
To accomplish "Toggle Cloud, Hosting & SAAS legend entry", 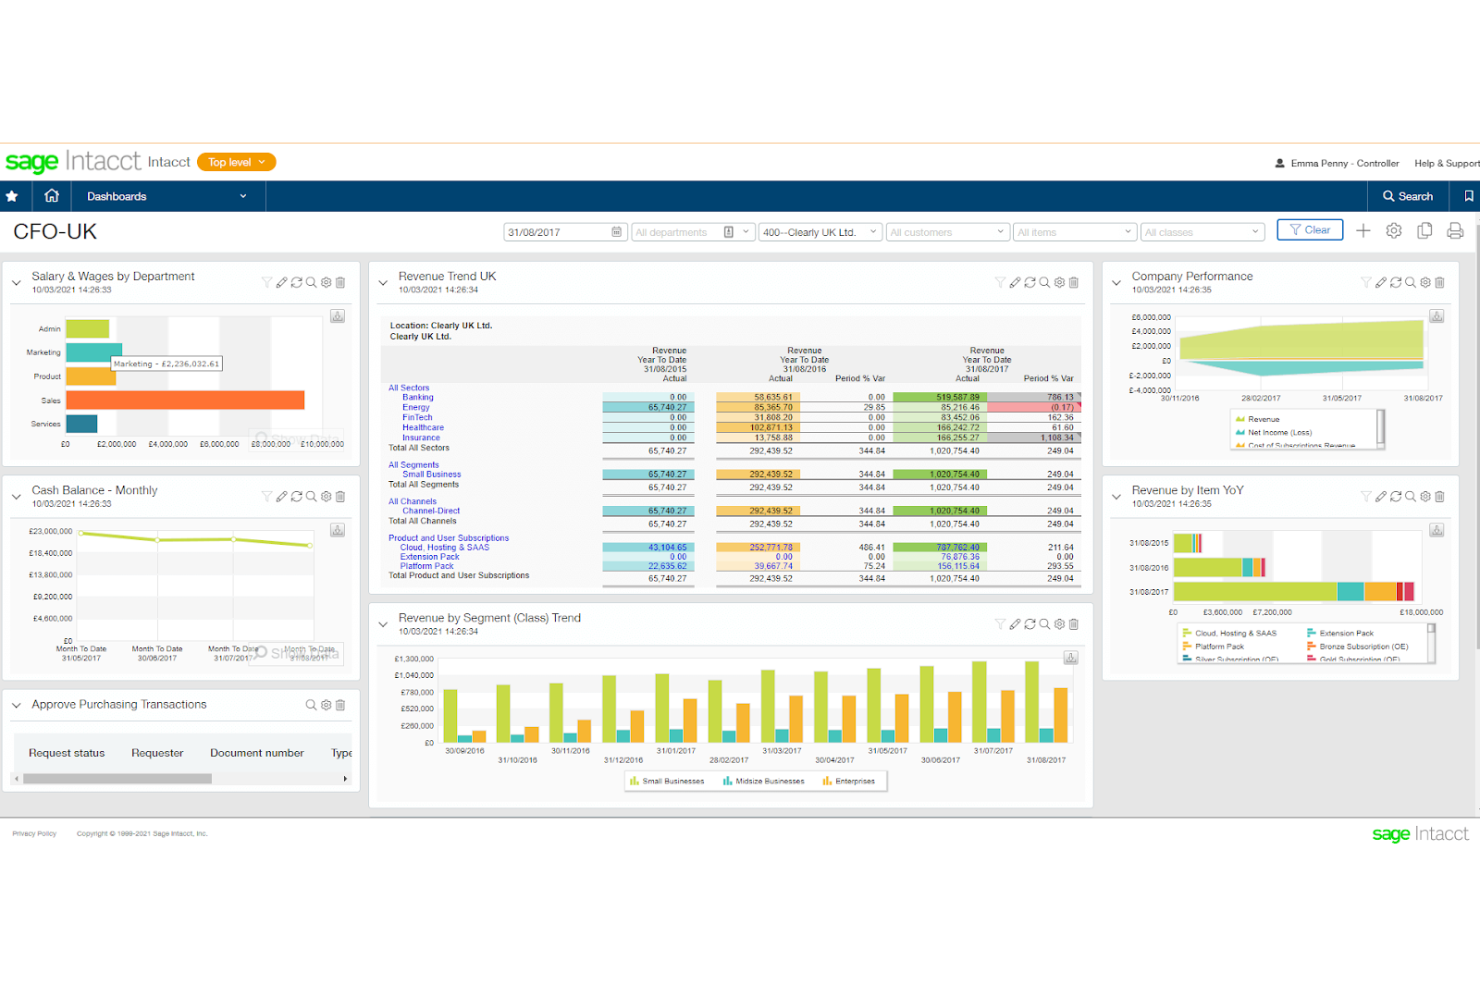I will [1229, 633].
